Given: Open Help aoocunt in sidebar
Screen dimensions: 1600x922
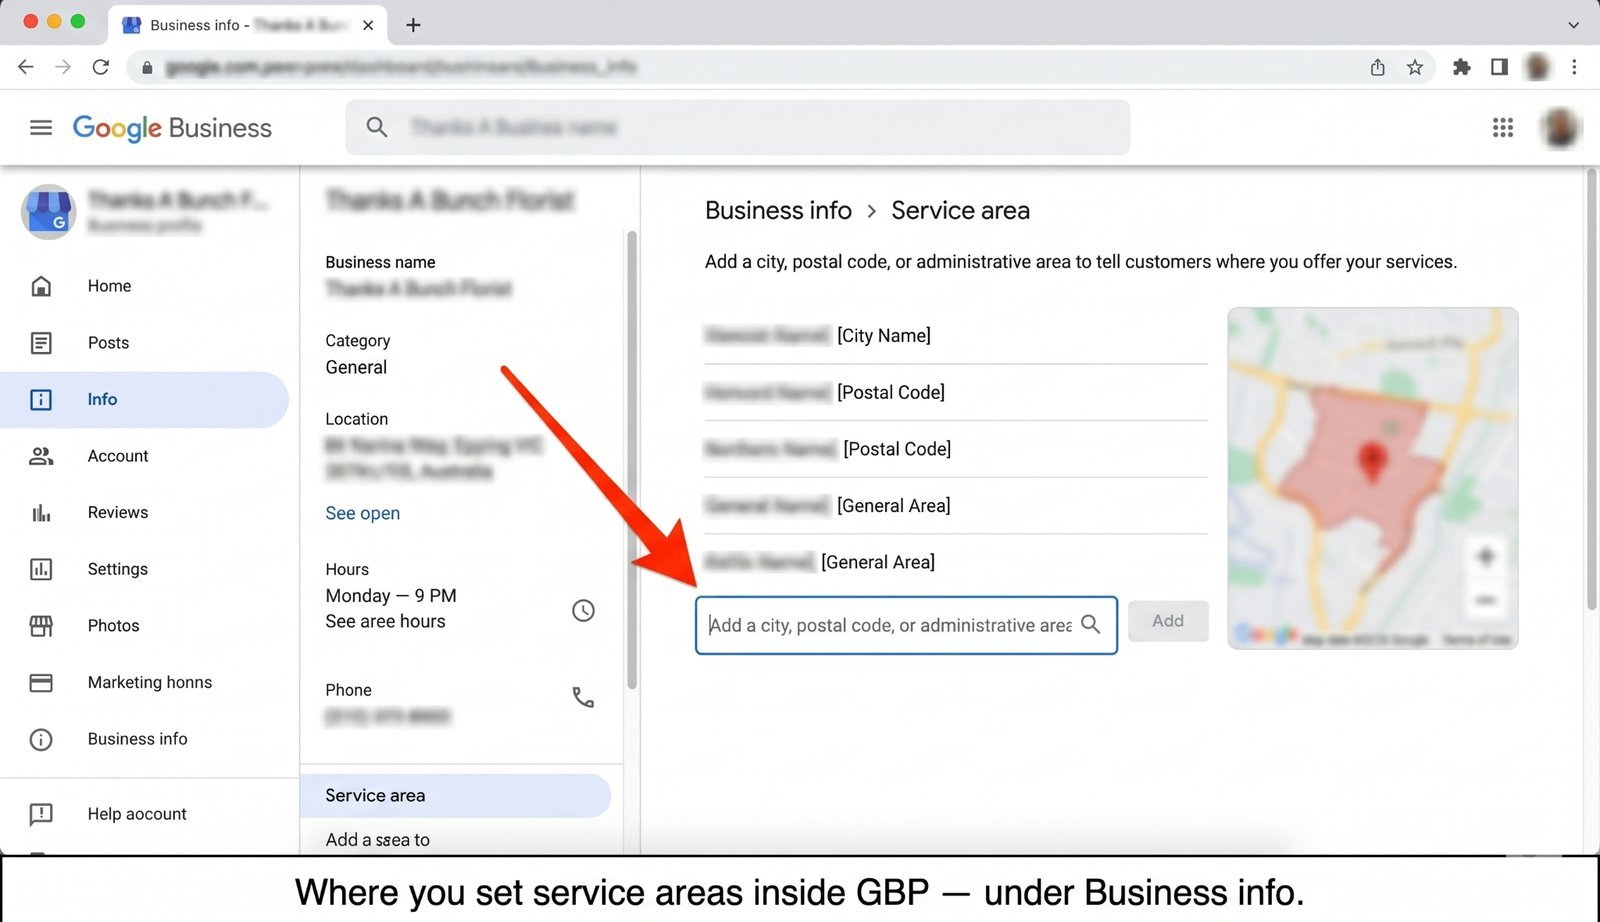Looking at the screenshot, I should [x=137, y=814].
